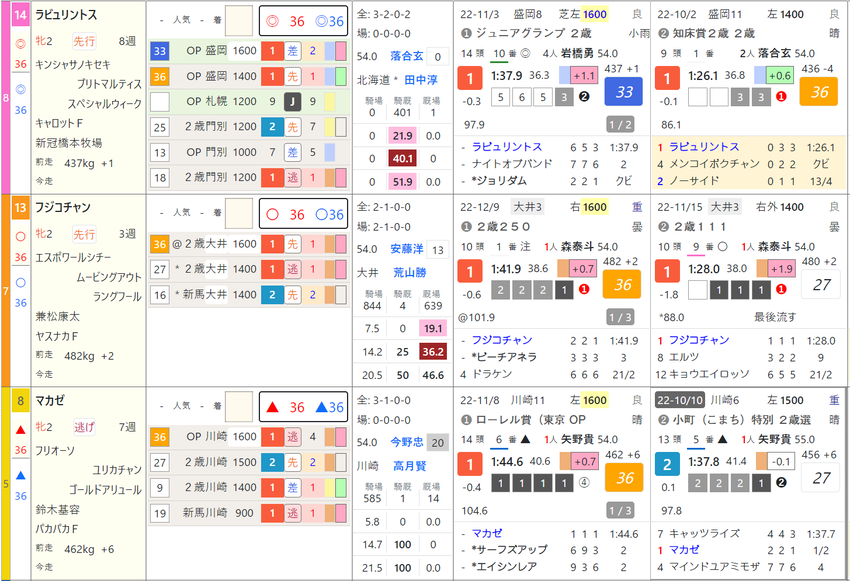Open ジュニアグランプ 2歳 race title

[533, 34]
